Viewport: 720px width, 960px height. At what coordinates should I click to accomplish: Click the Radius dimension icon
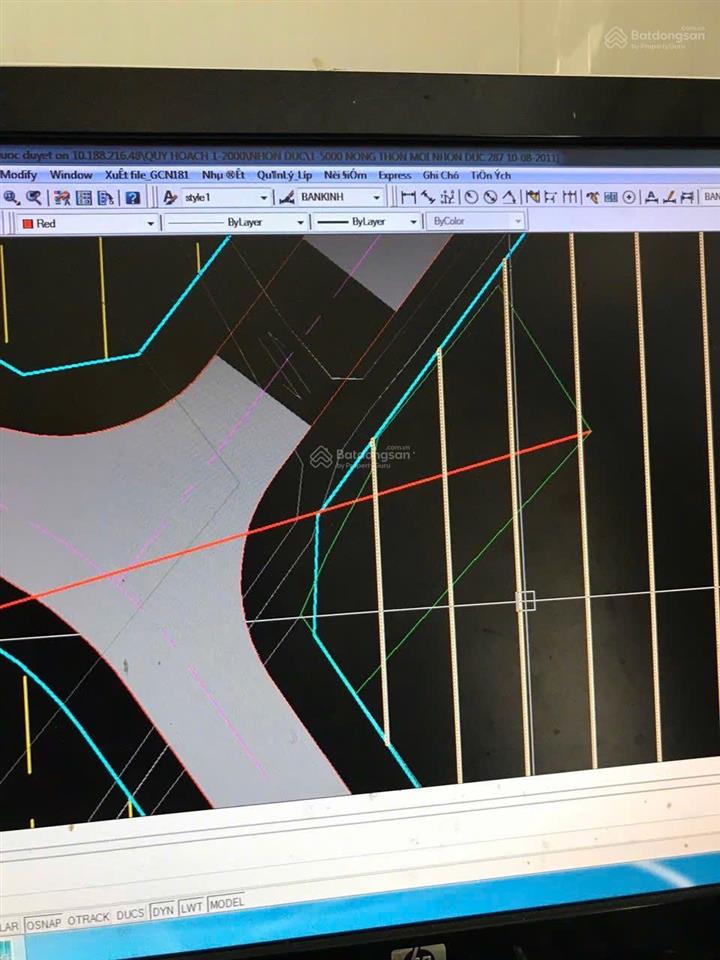(471, 197)
